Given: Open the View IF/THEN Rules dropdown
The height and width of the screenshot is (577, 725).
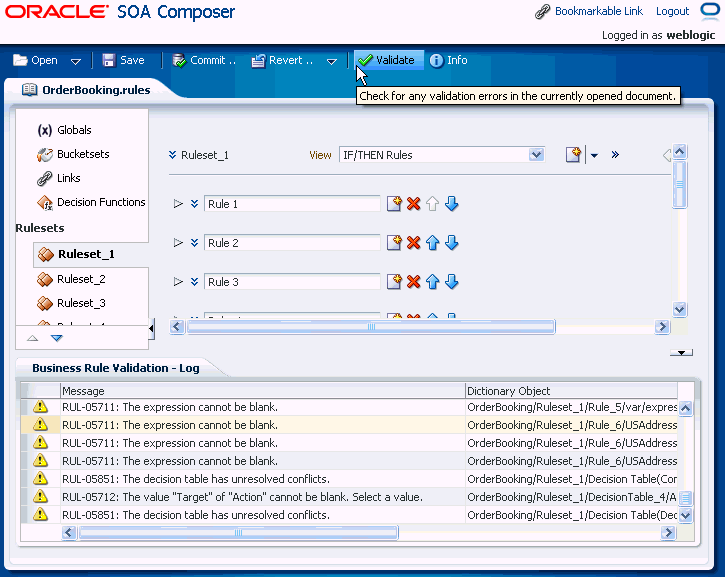Looking at the screenshot, I should coord(536,154).
